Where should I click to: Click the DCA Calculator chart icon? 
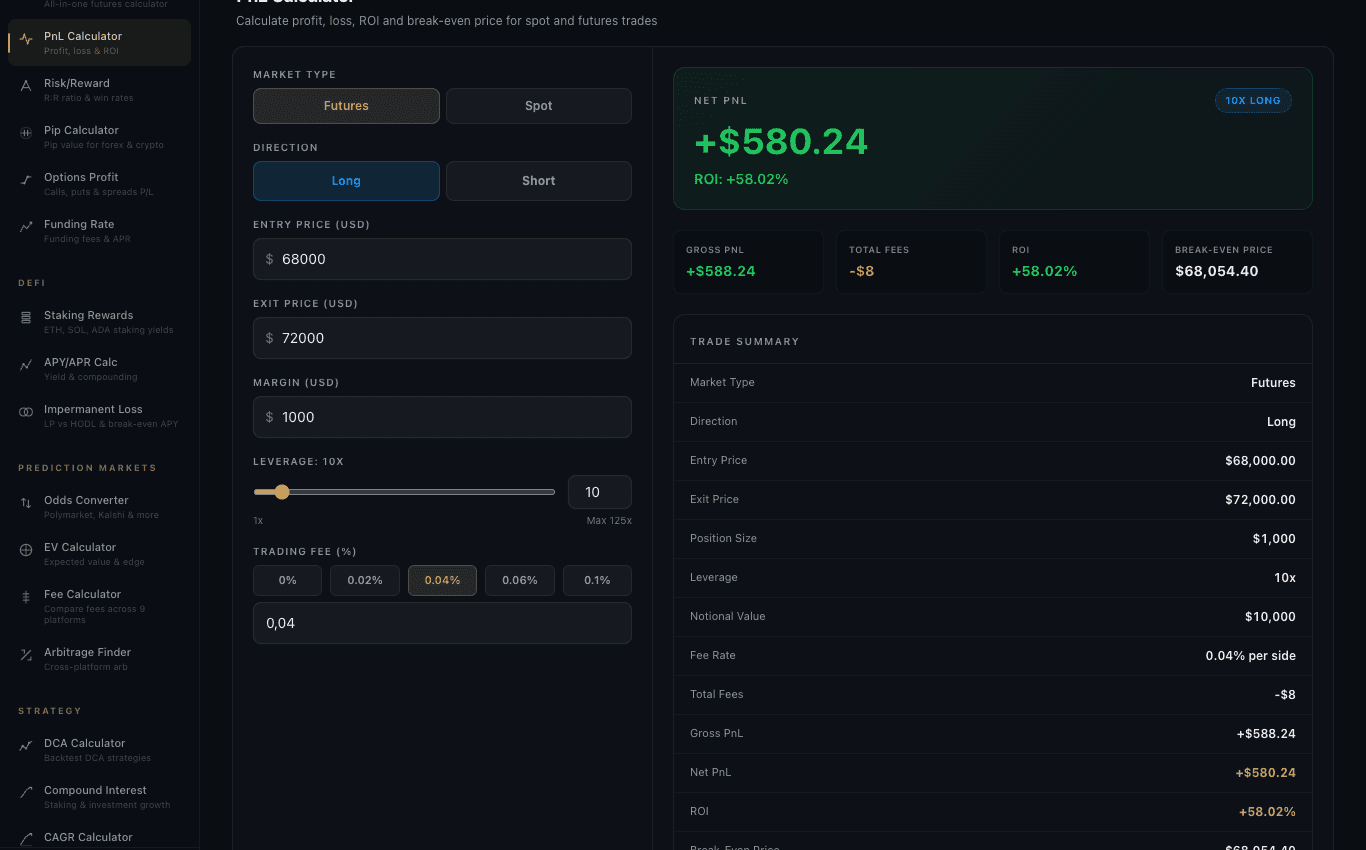(x=26, y=747)
